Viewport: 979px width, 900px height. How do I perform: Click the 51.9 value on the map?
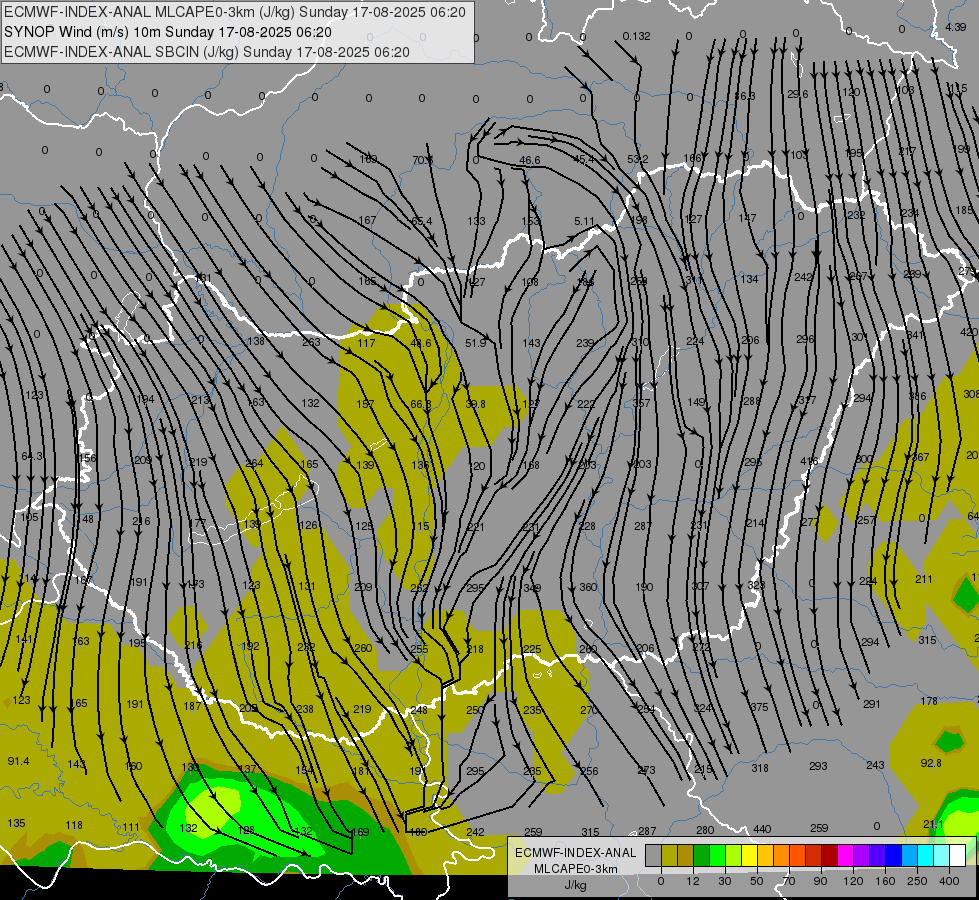[x=475, y=343]
